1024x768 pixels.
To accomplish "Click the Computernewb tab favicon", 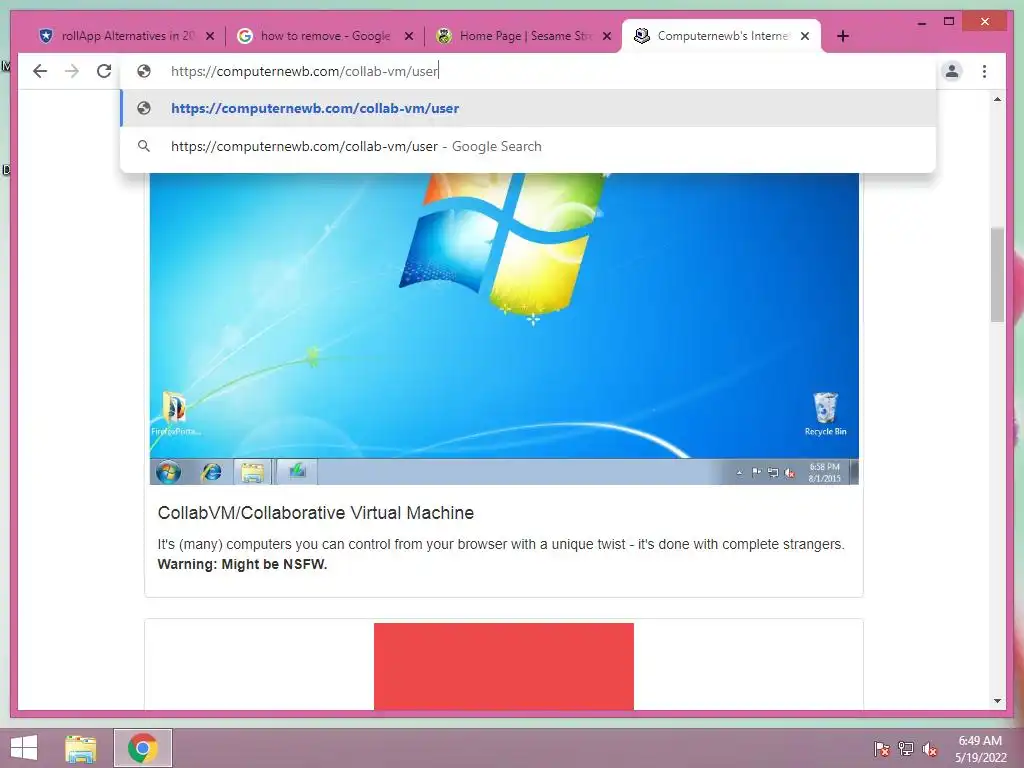I will pyautogui.click(x=642, y=36).
